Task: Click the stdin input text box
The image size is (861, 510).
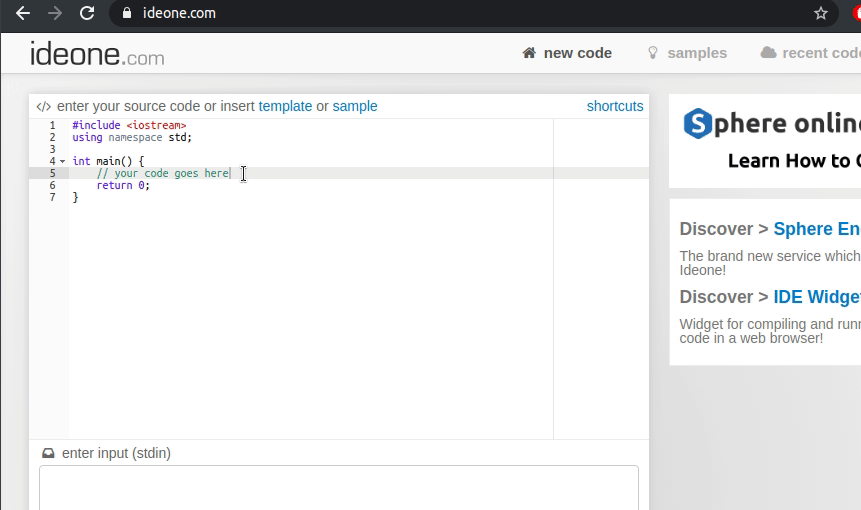Action: tap(339, 487)
